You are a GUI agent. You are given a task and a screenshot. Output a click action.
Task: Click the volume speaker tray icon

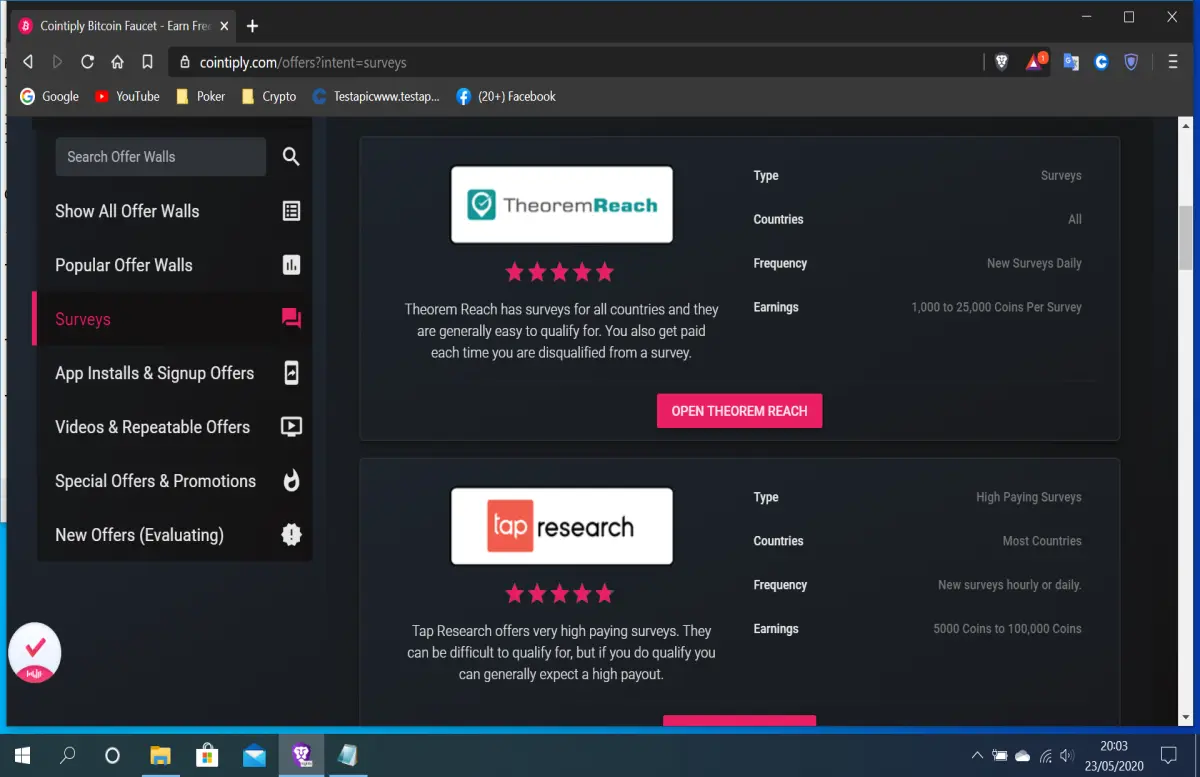click(x=1067, y=756)
